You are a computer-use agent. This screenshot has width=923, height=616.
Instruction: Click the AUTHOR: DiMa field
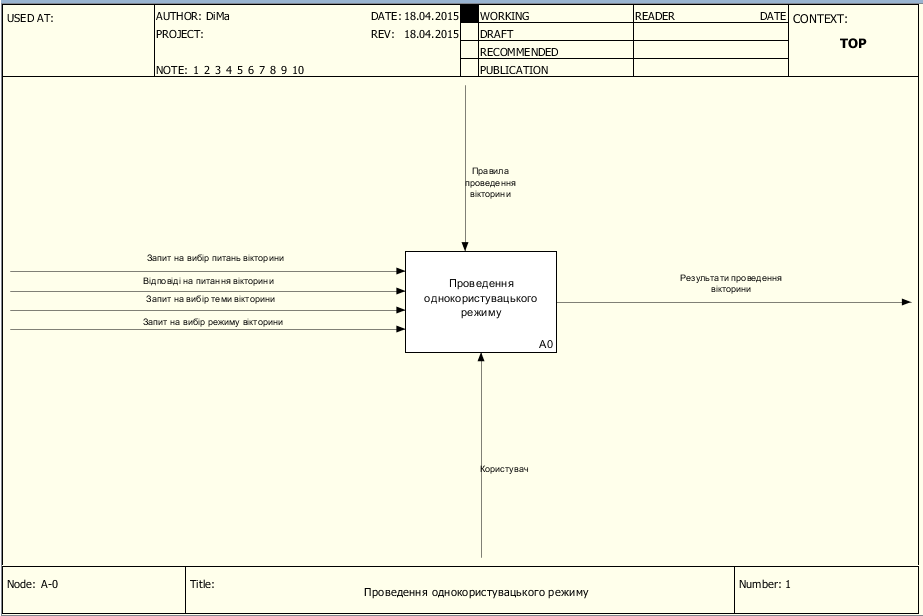coord(193,16)
